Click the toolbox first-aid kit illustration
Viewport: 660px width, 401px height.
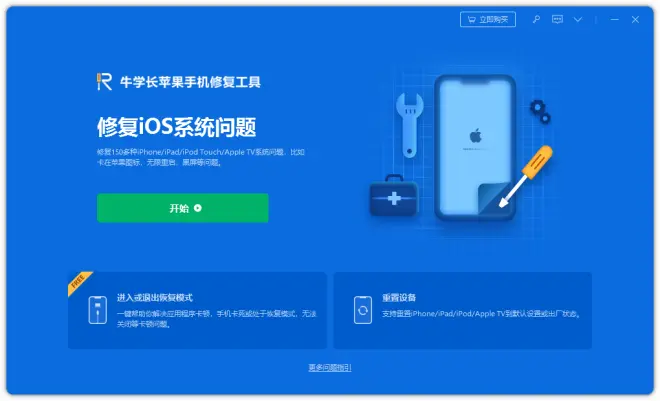394,195
